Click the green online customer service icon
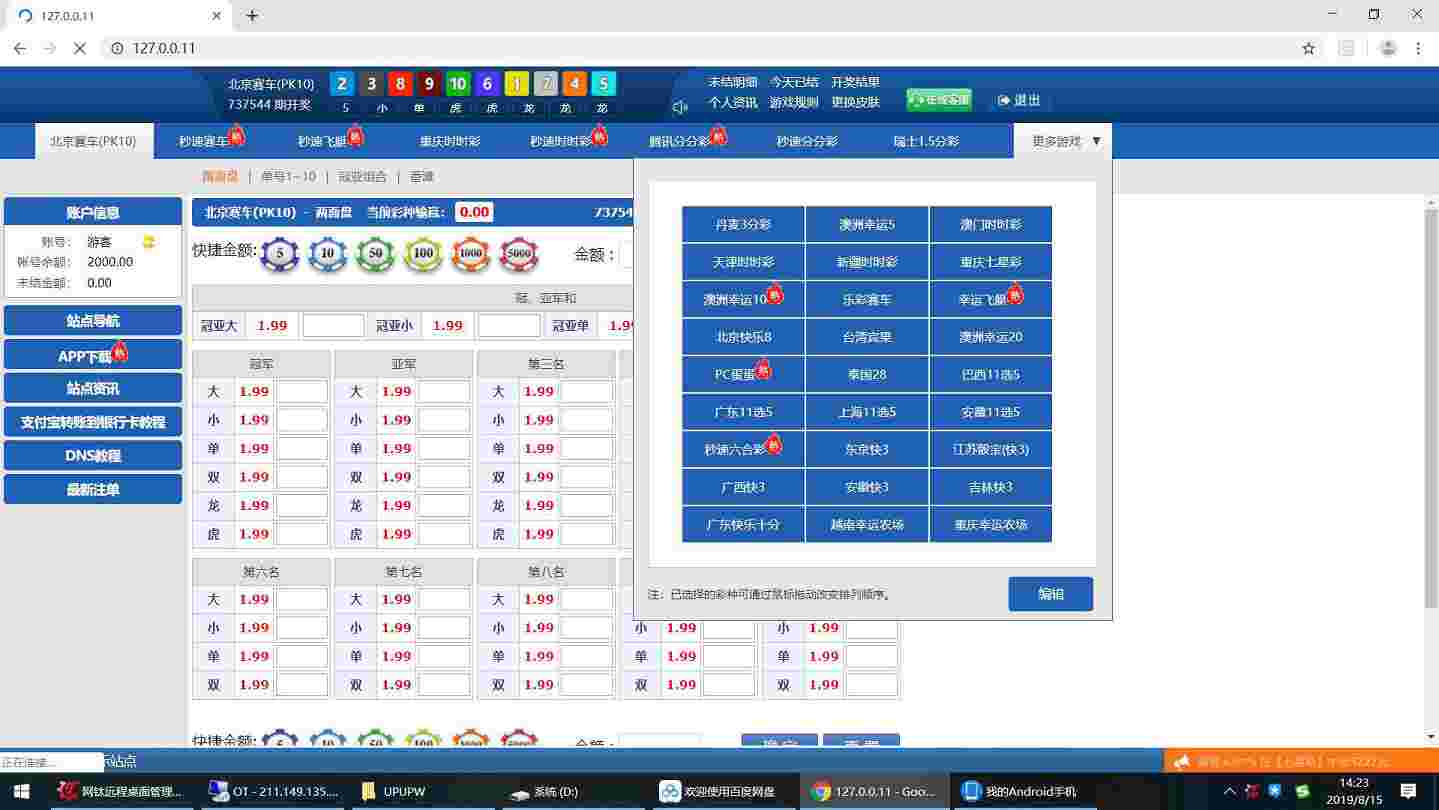 (938, 100)
